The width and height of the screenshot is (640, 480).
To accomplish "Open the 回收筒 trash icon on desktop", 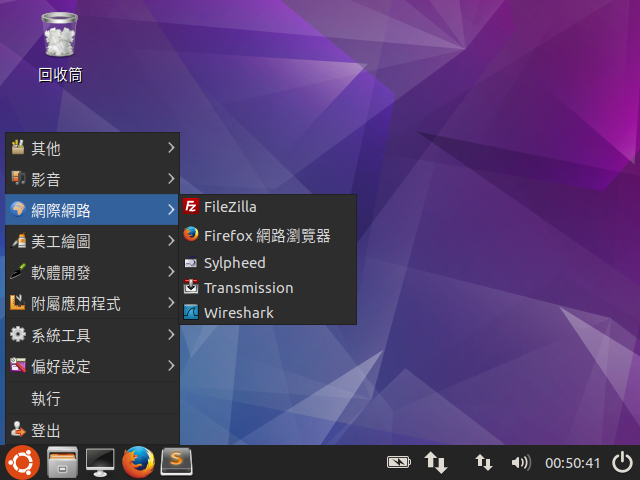I will tap(60, 47).
